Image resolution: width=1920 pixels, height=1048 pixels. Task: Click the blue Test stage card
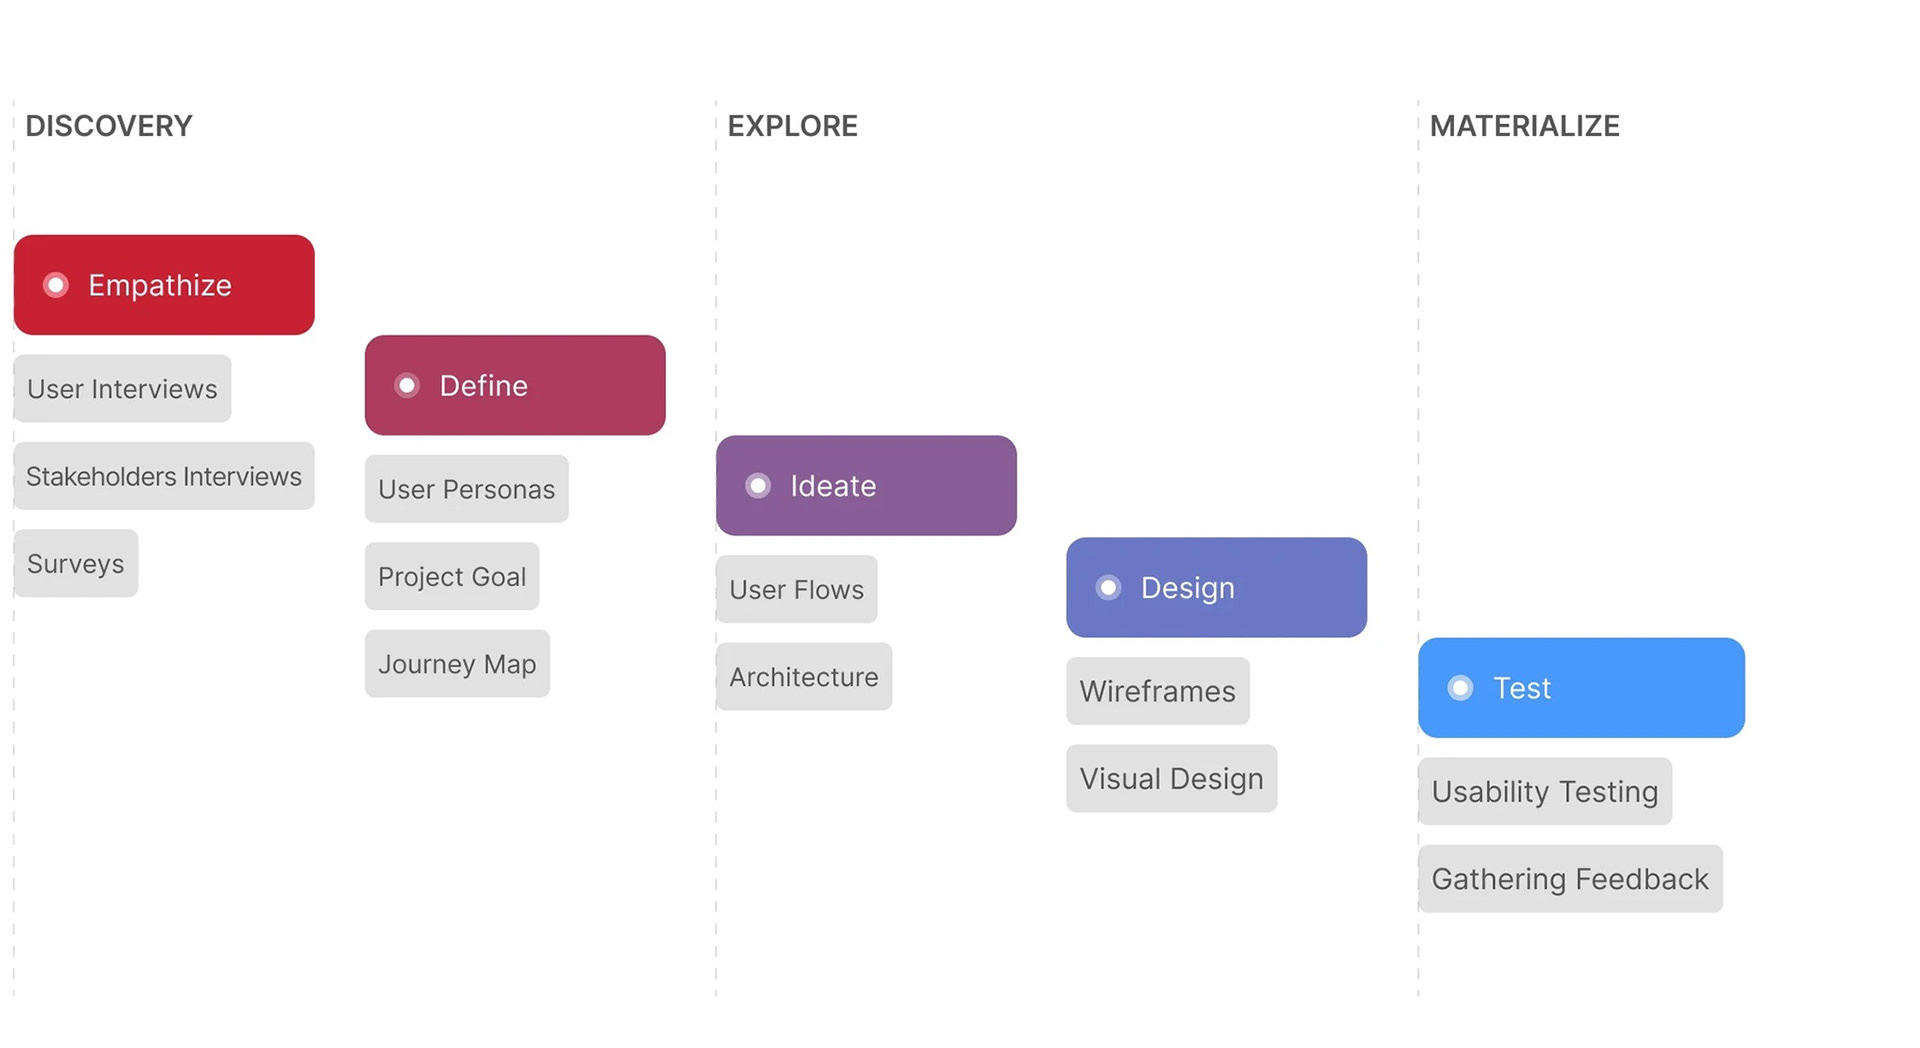[1581, 688]
